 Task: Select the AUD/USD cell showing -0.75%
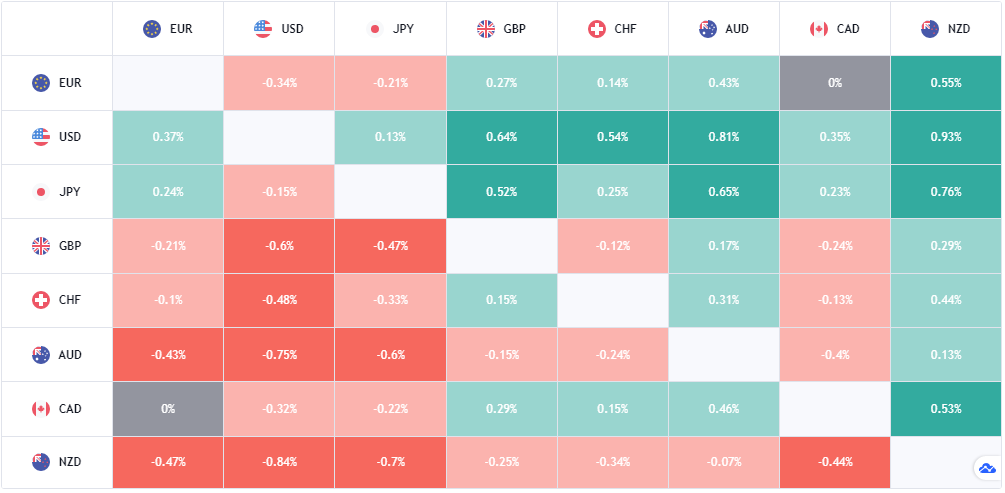279,354
